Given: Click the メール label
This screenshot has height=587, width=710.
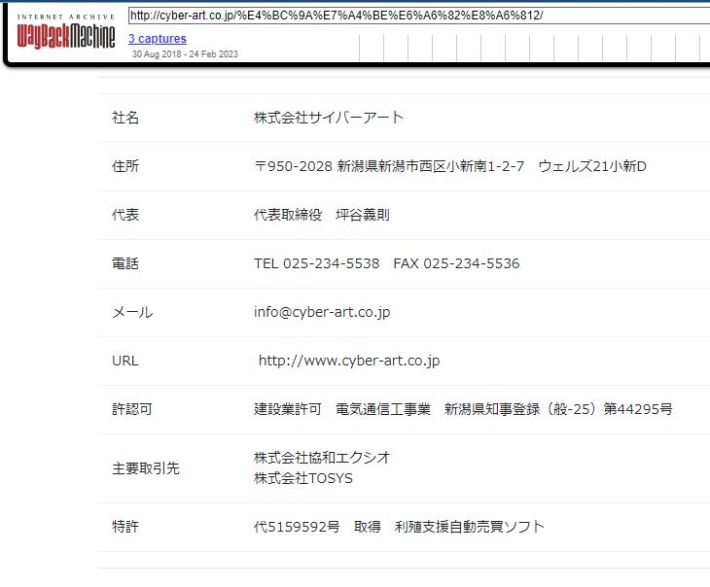Looking at the screenshot, I should [132, 312].
